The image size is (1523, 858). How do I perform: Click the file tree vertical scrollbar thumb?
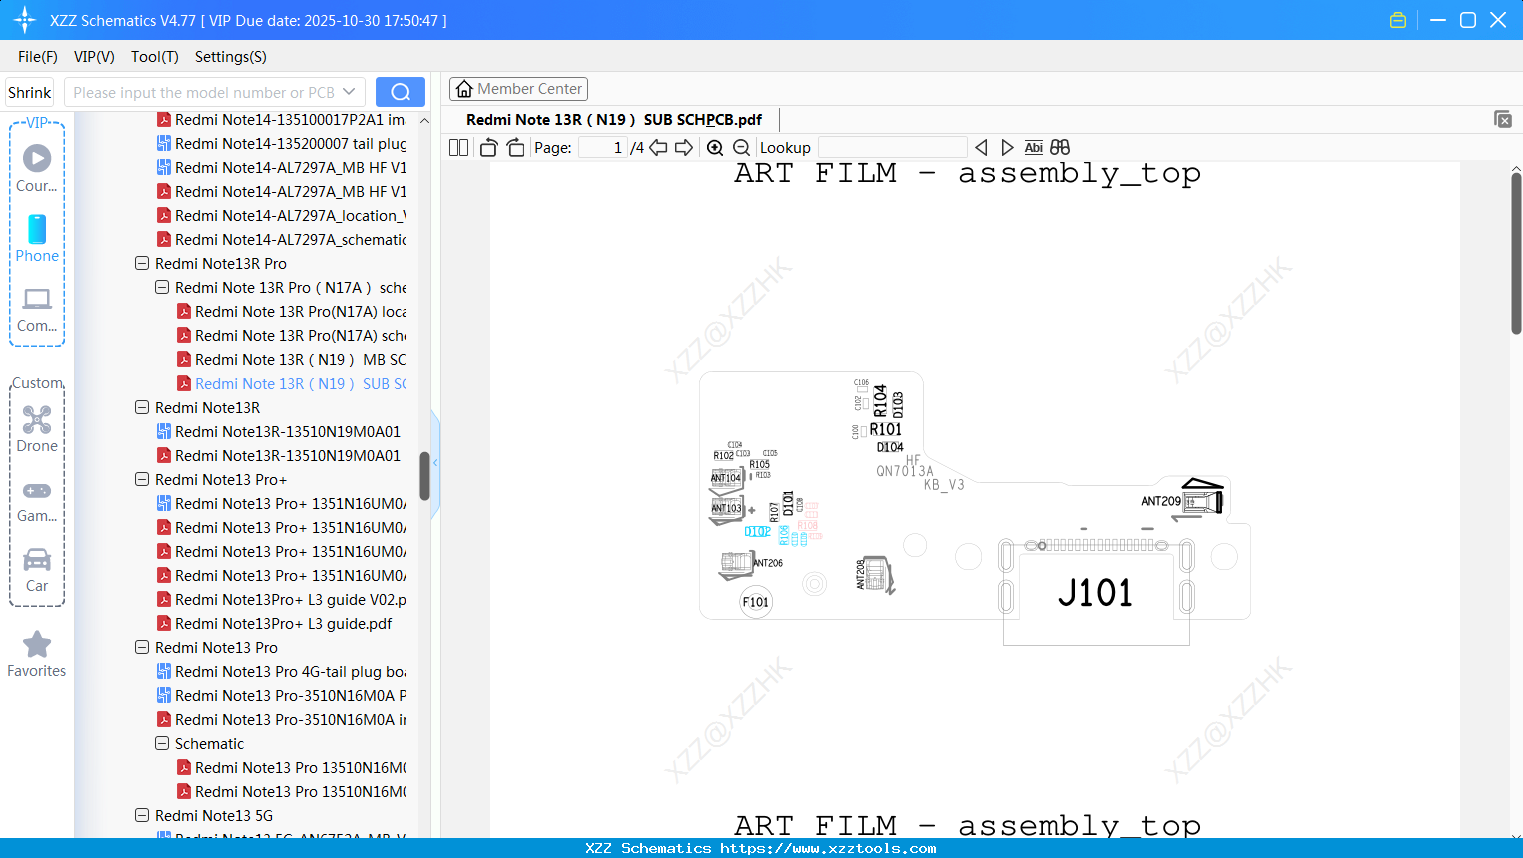(x=424, y=476)
